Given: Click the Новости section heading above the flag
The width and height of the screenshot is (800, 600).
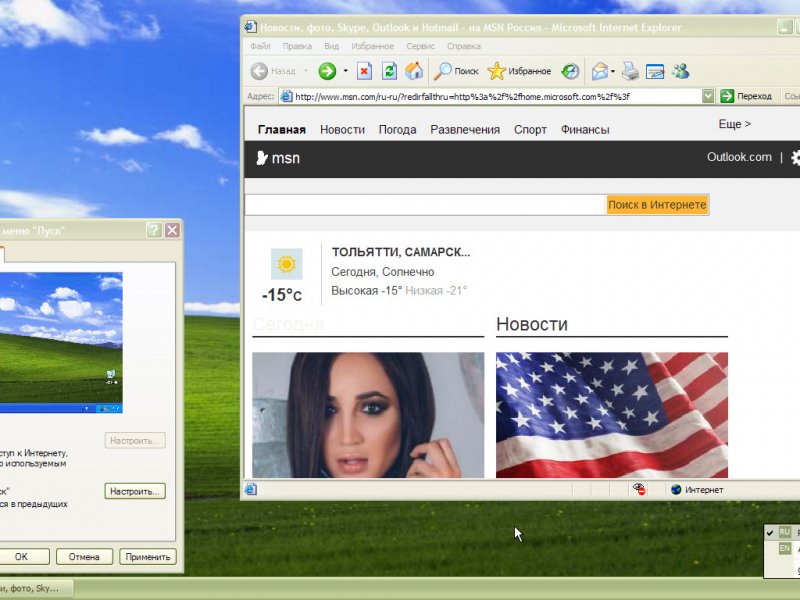Looking at the screenshot, I should pos(532,324).
